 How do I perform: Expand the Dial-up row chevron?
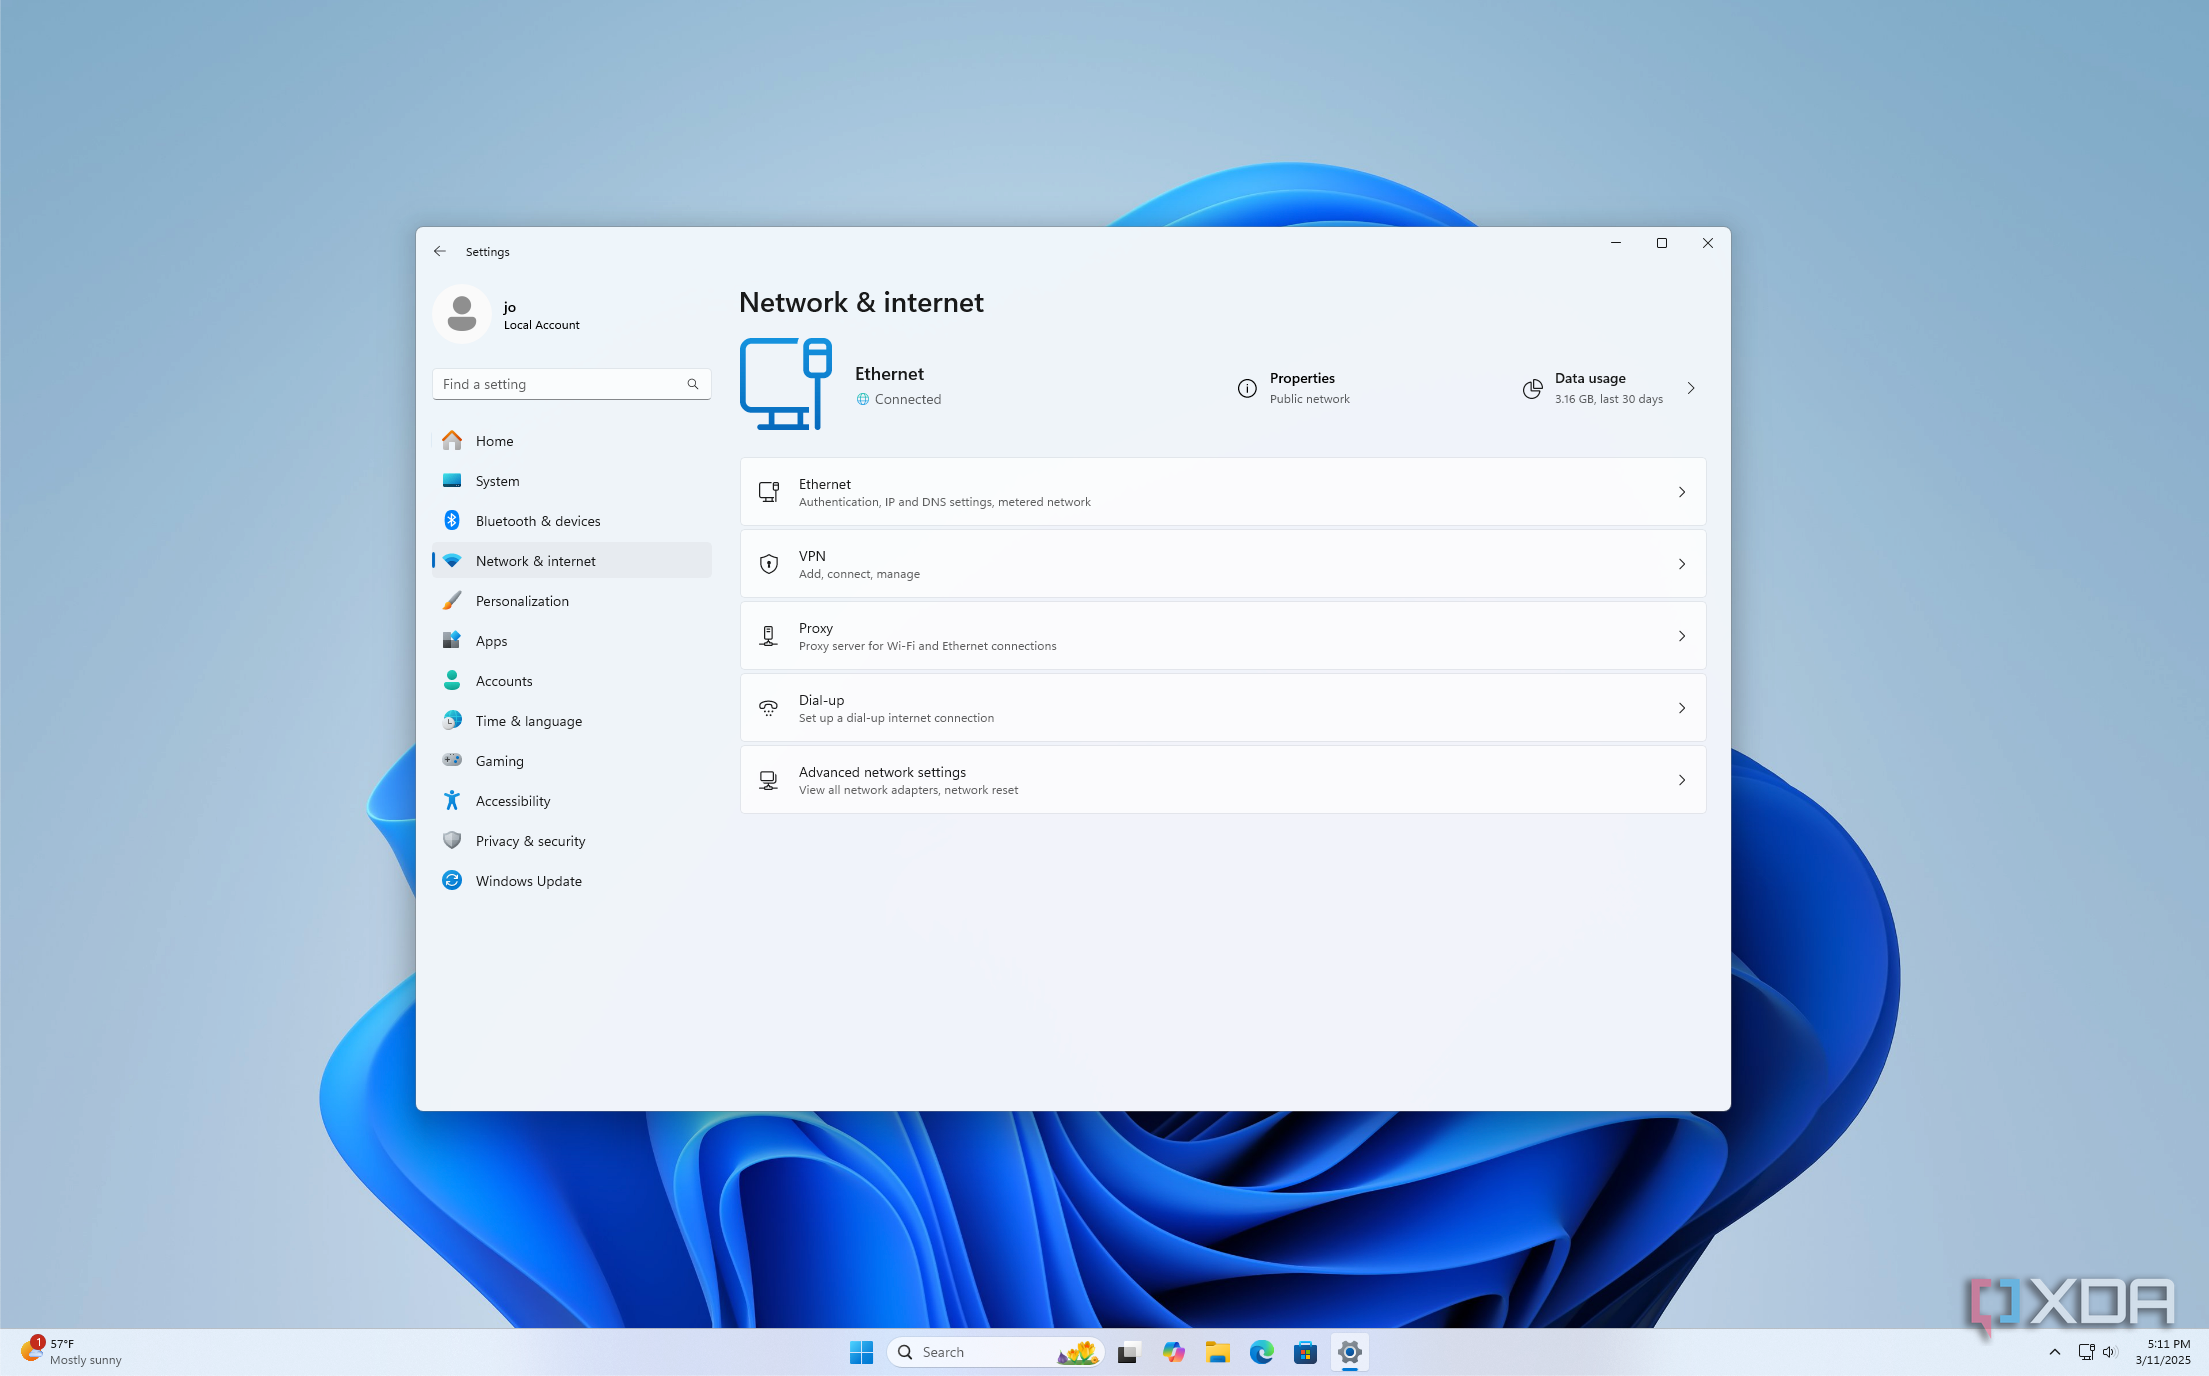tap(1682, 708)
